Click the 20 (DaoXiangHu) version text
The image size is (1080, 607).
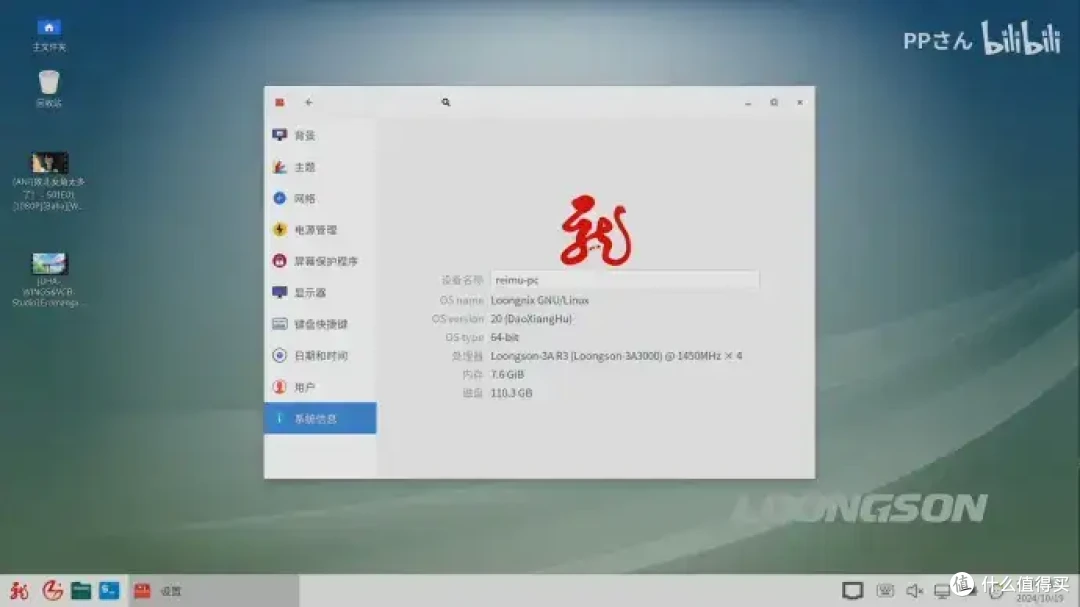tap(531, 319)
